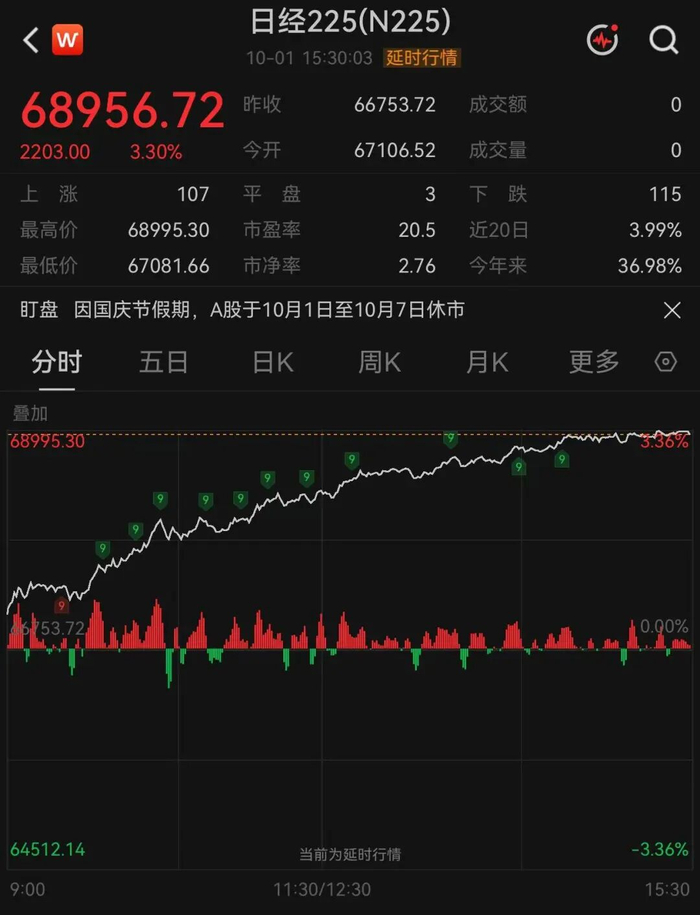This screenshot has height=915, width=700.
Task: Tap the 延时行情 delayed quote badge
Action: click(422, 58)
